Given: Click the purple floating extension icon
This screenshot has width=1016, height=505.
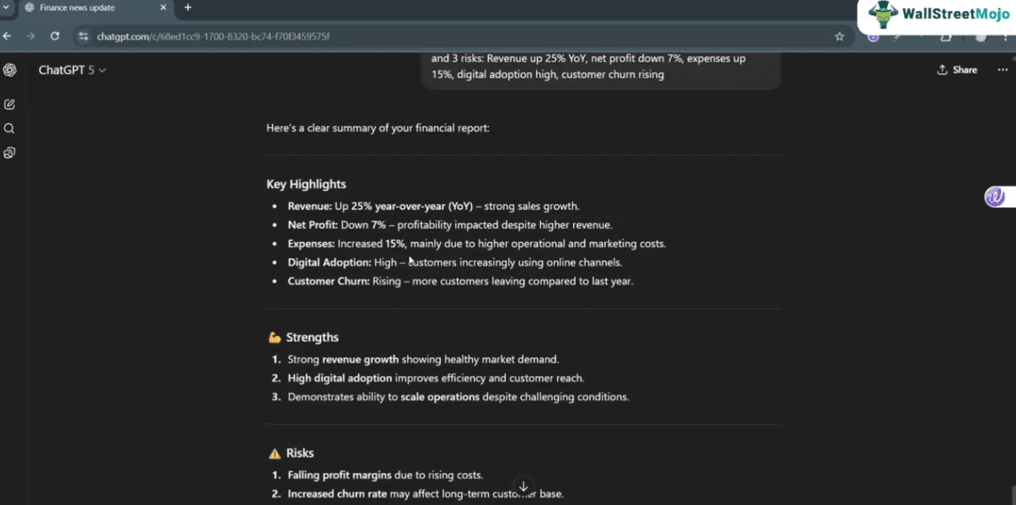Looking at the screenshot, I should [x=994, y=197].
